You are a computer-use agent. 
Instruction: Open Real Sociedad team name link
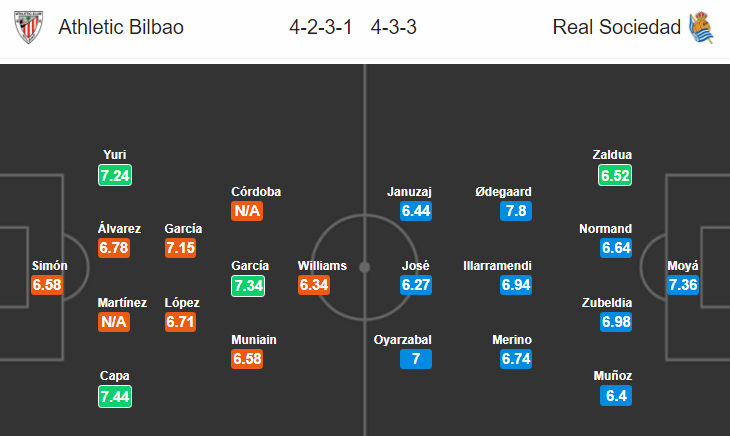[x=616, y=27]
